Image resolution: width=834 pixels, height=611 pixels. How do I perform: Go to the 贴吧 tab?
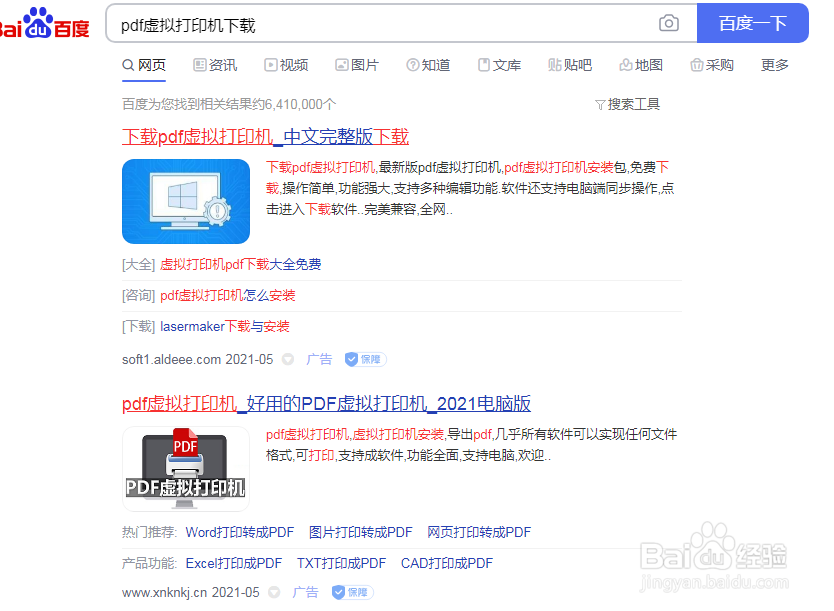(x=570, y=65)
